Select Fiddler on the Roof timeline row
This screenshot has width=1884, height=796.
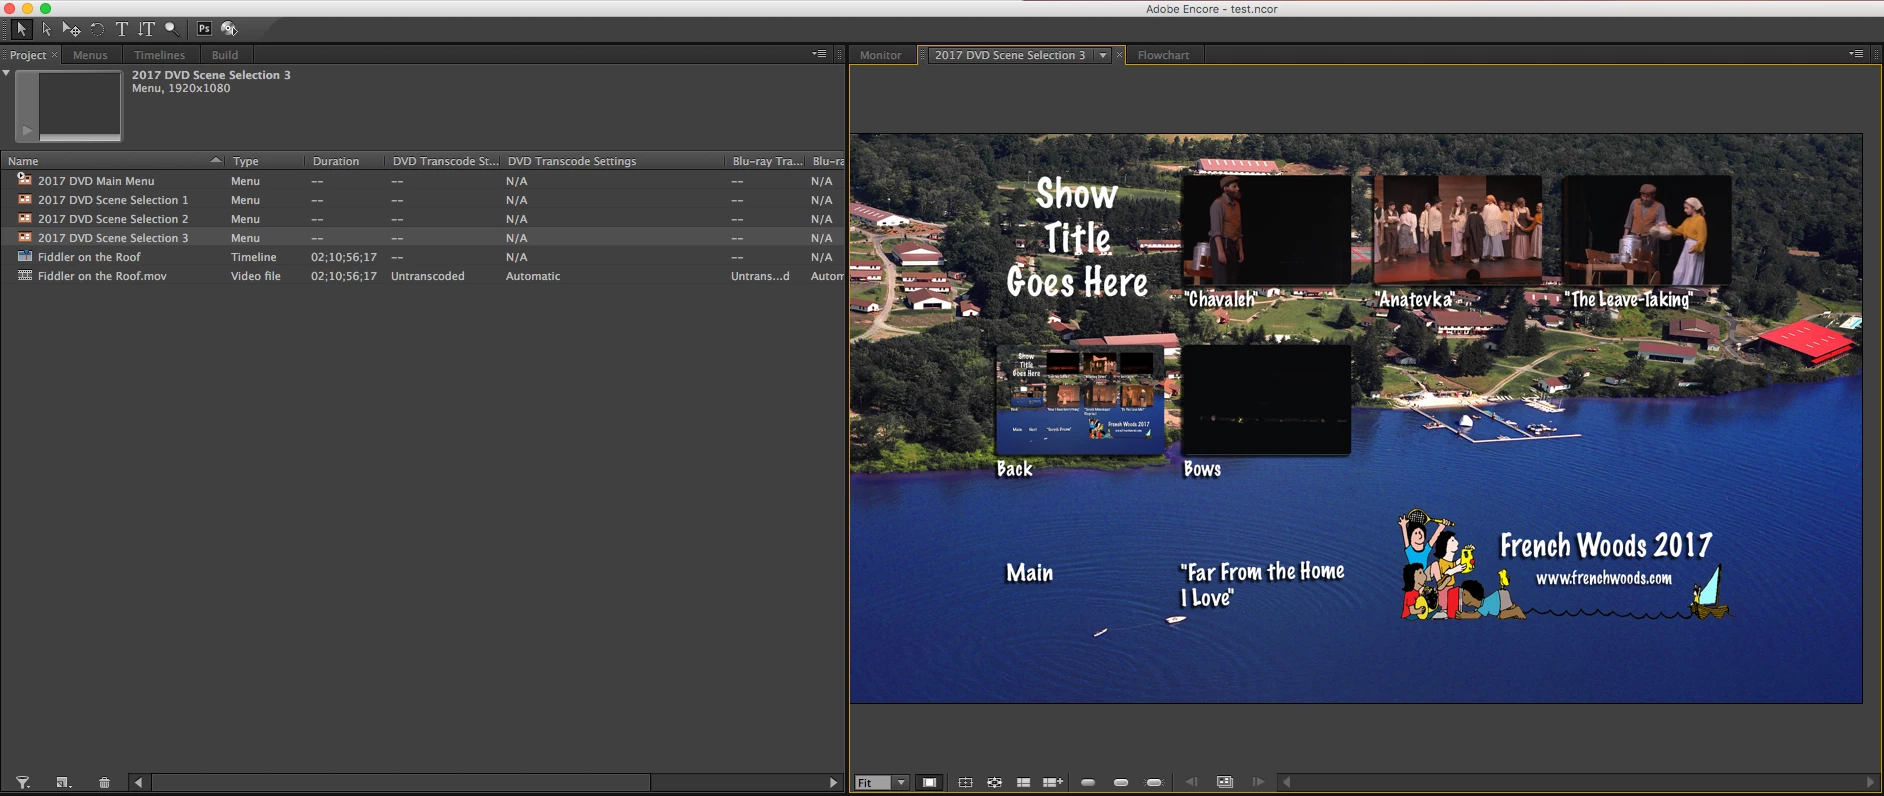pos(422,257)
